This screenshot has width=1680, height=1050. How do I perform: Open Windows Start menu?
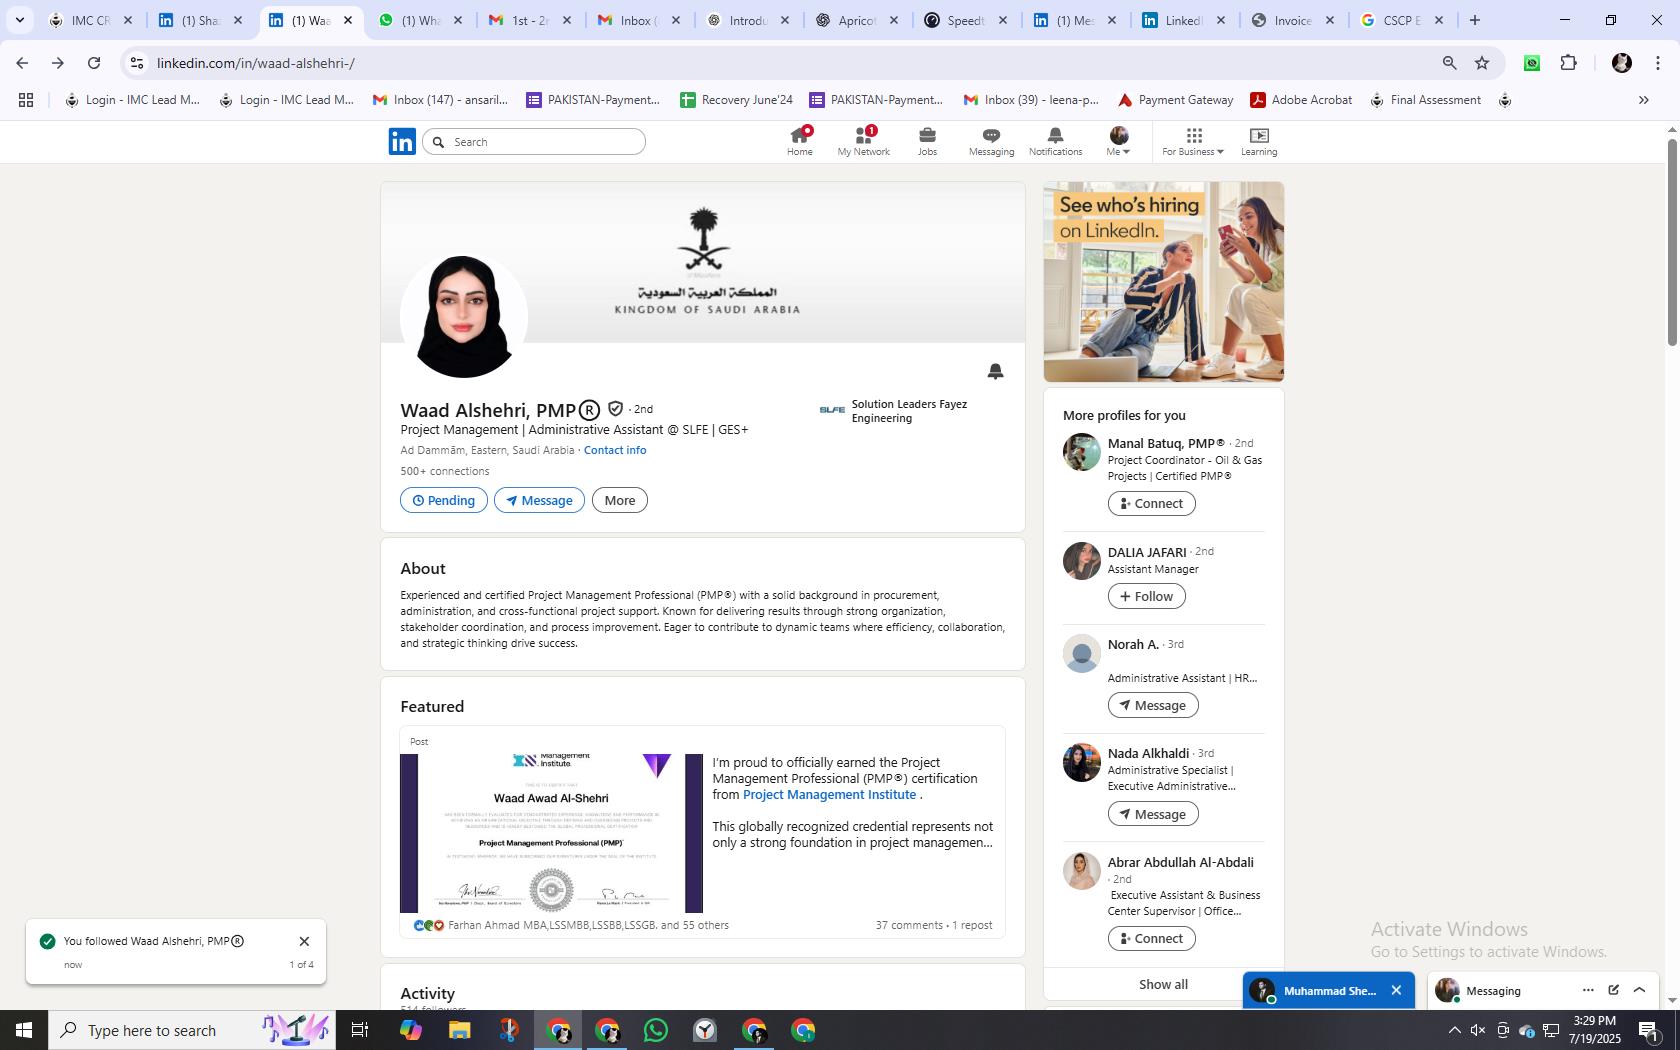pos(24,1030)
